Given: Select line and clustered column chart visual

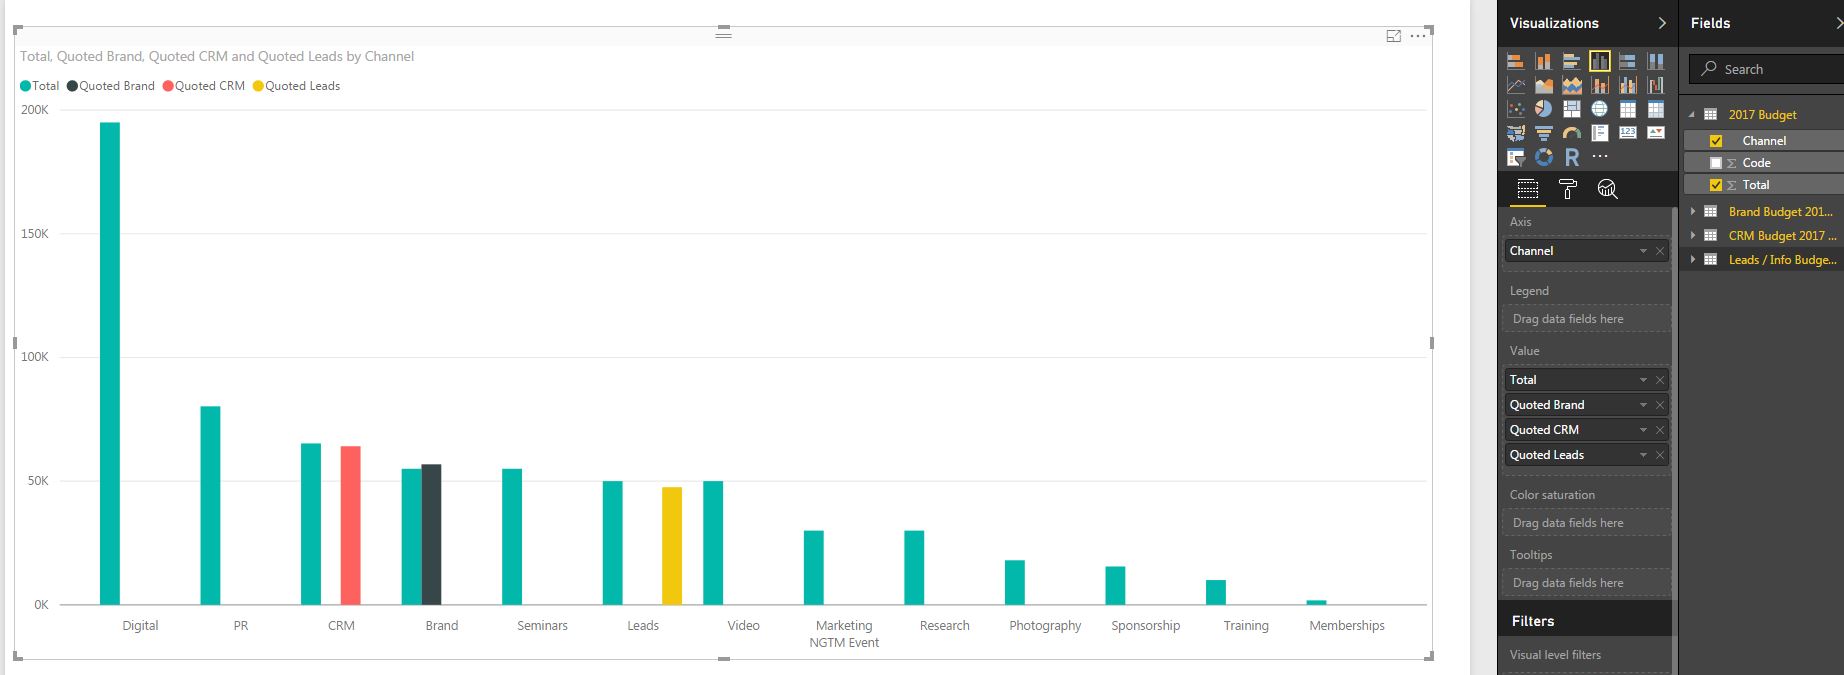Looking at the screenshot, I should click(x=1628, y=86).
